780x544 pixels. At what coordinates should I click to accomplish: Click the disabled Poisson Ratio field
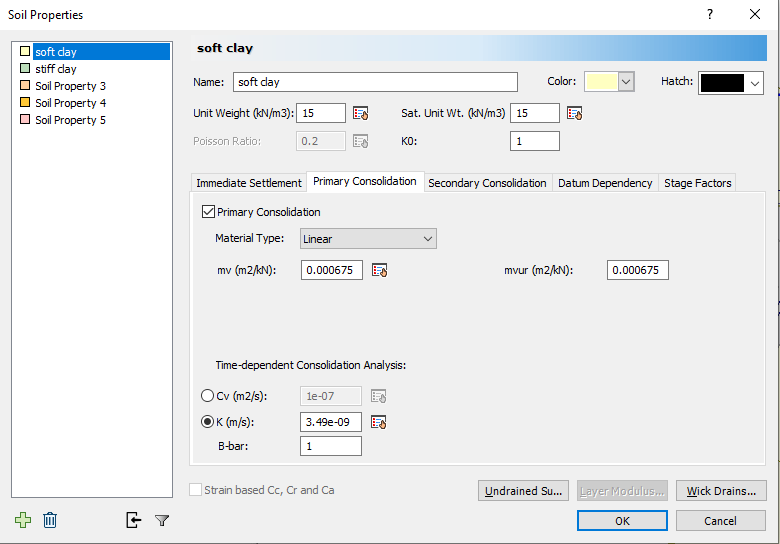pos(321,141)
